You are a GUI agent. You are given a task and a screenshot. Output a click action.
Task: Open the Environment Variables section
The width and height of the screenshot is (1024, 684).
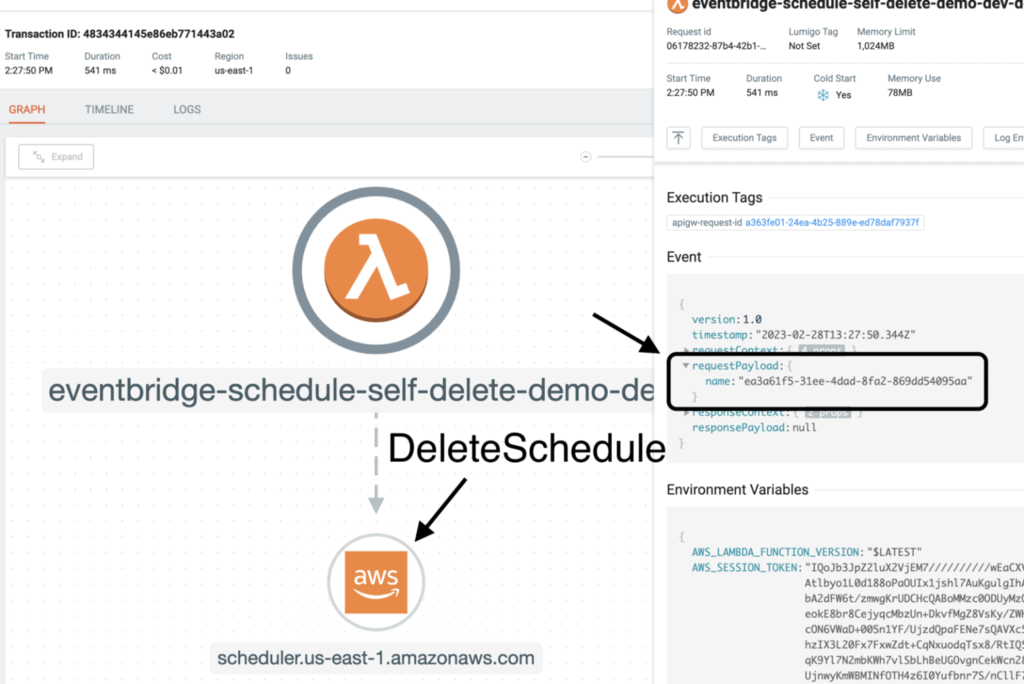tap(913, 137)
